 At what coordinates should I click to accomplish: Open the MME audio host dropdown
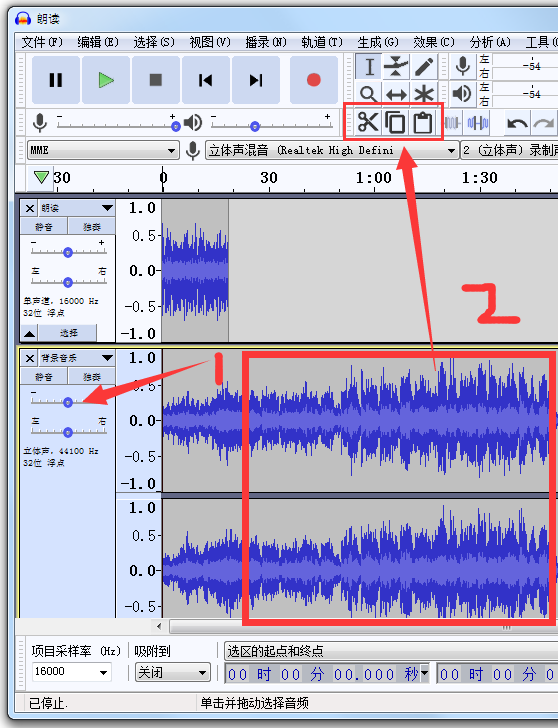pyautogui.click(x=103, y=150)
